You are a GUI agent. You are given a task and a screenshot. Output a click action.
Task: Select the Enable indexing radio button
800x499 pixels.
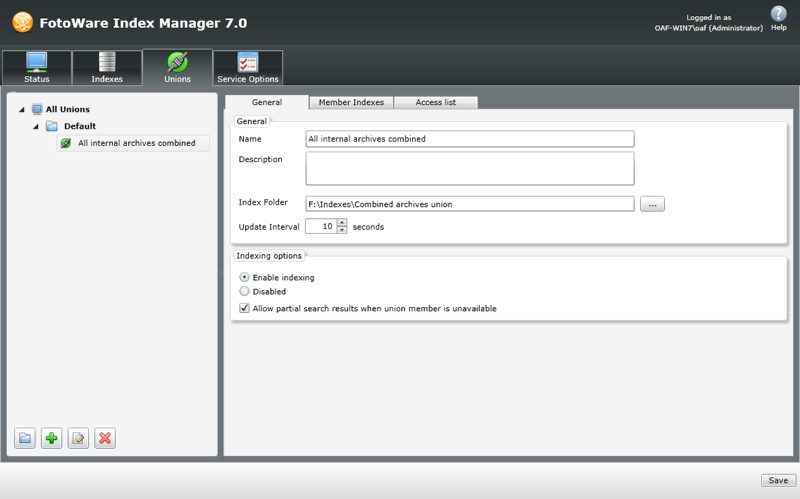(x=244, y=277)
